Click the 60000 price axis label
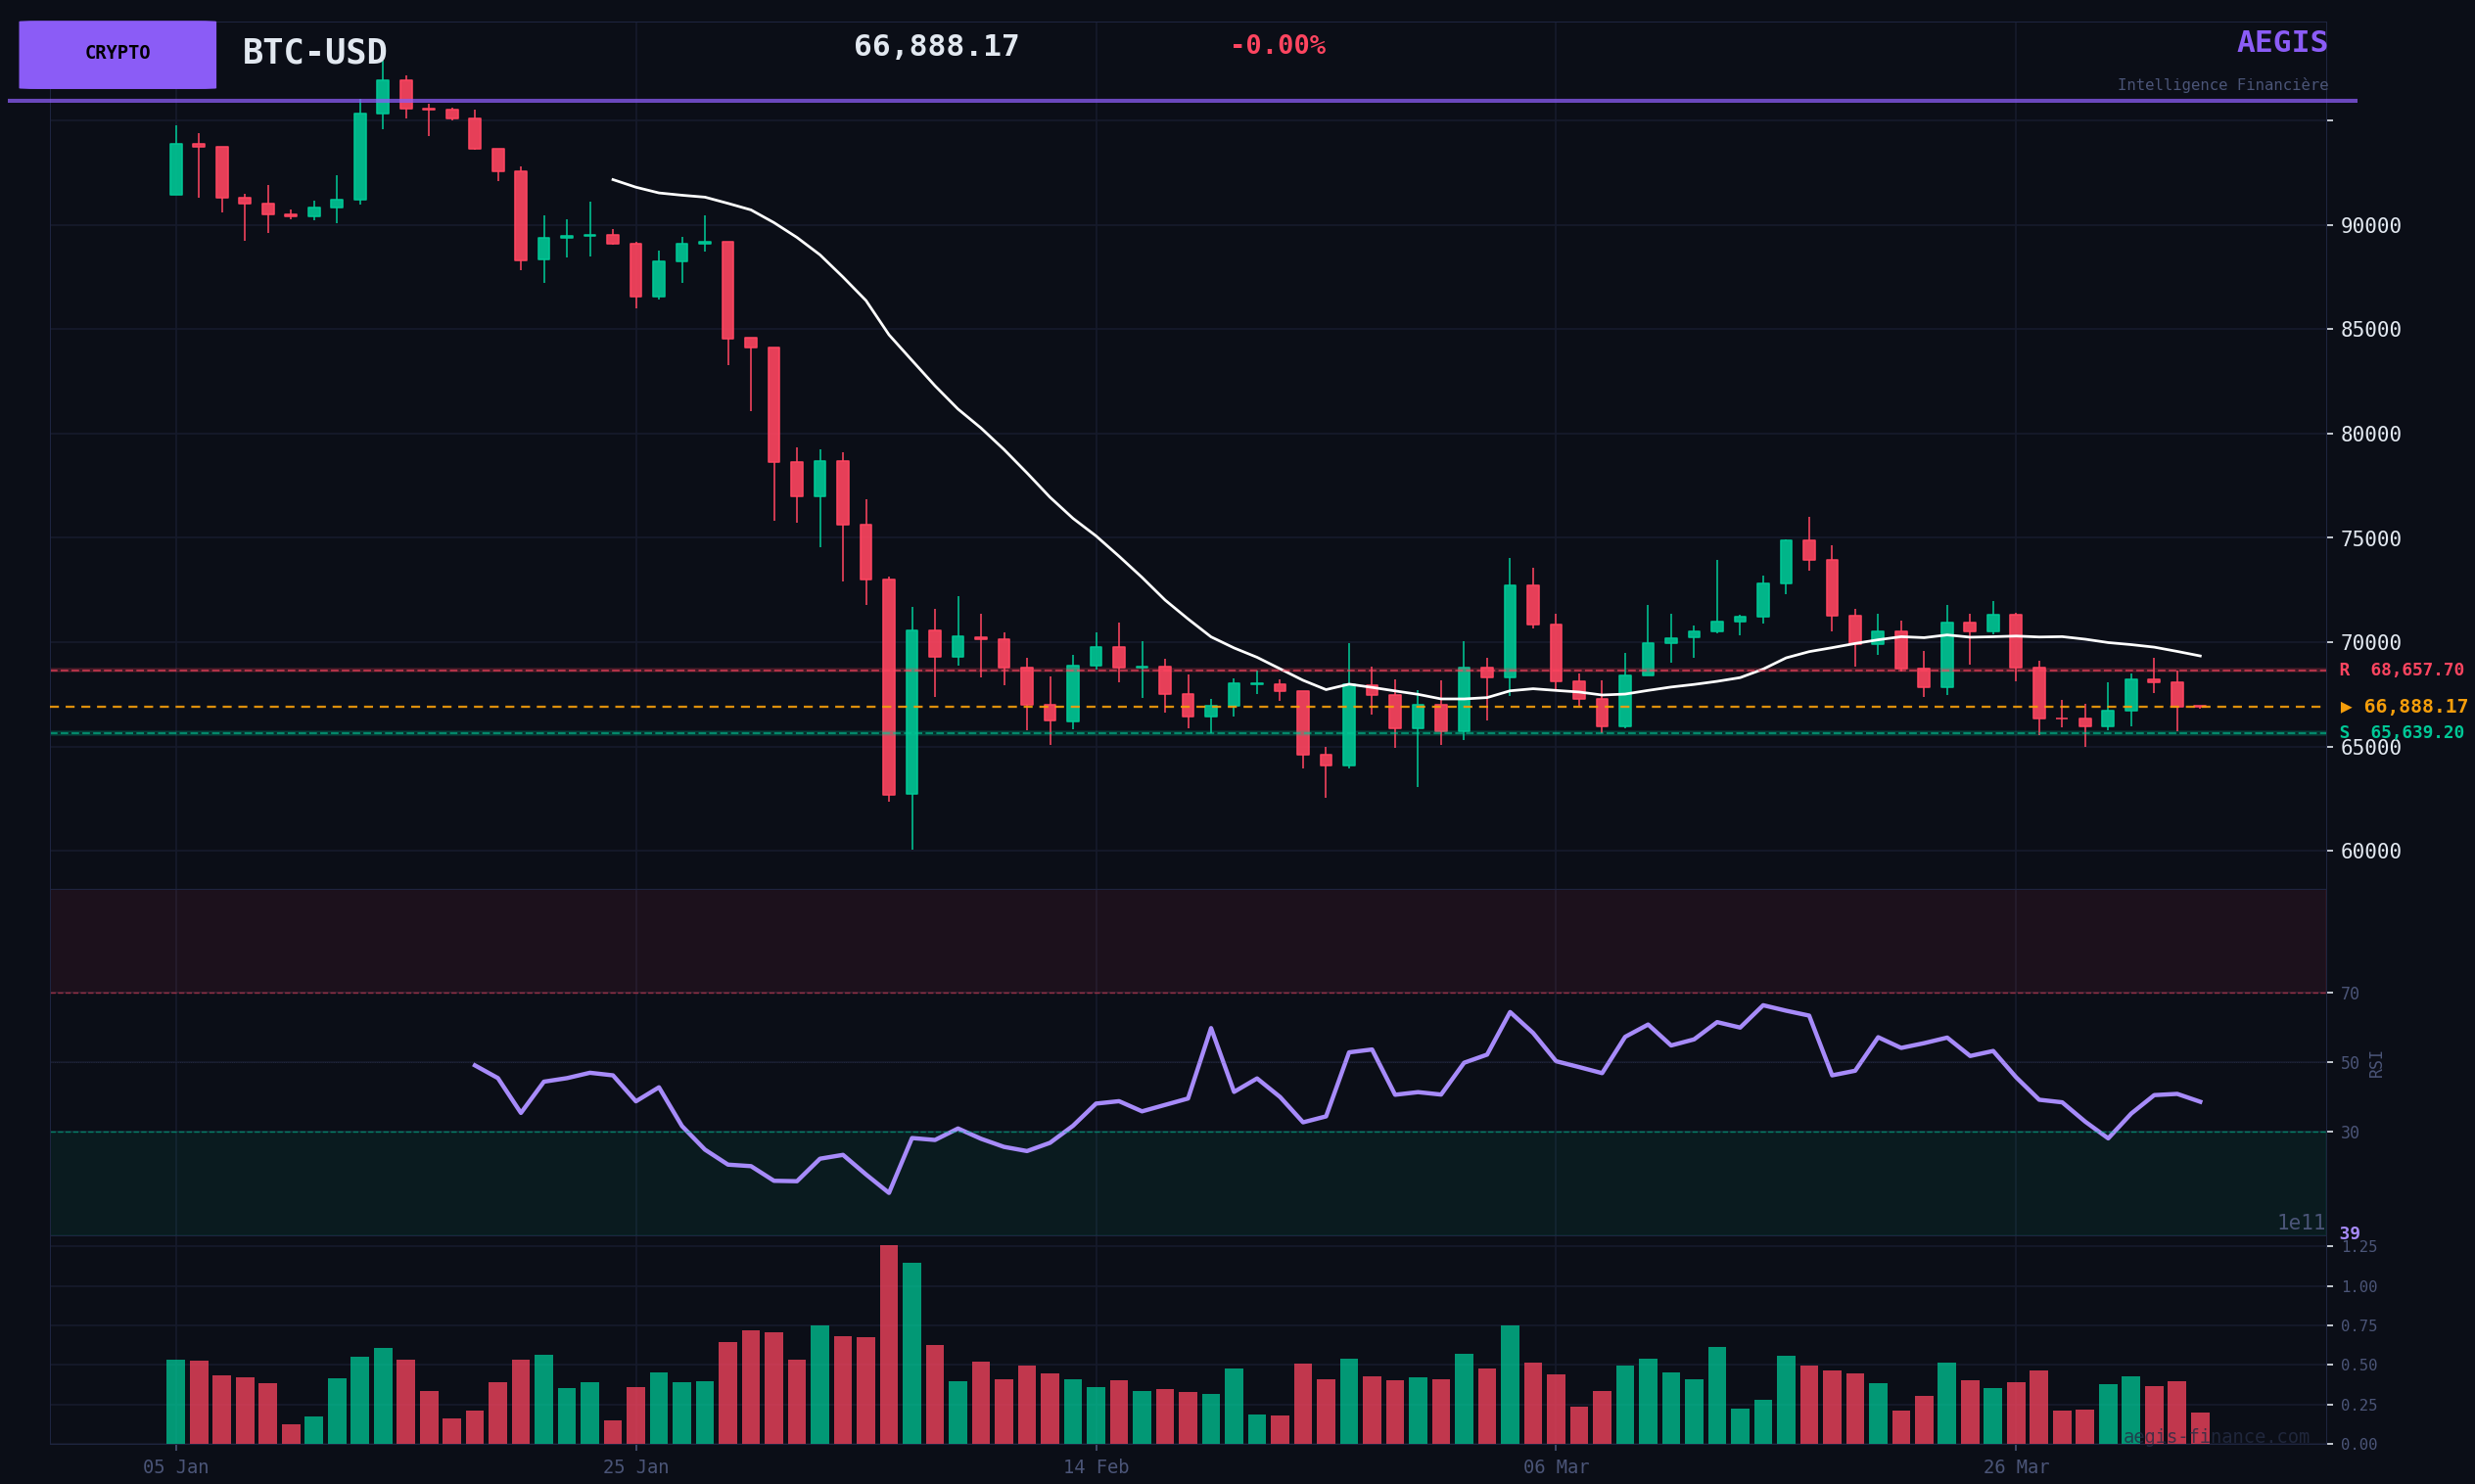The image size is (2475, 1484). tap(2370, 852)
